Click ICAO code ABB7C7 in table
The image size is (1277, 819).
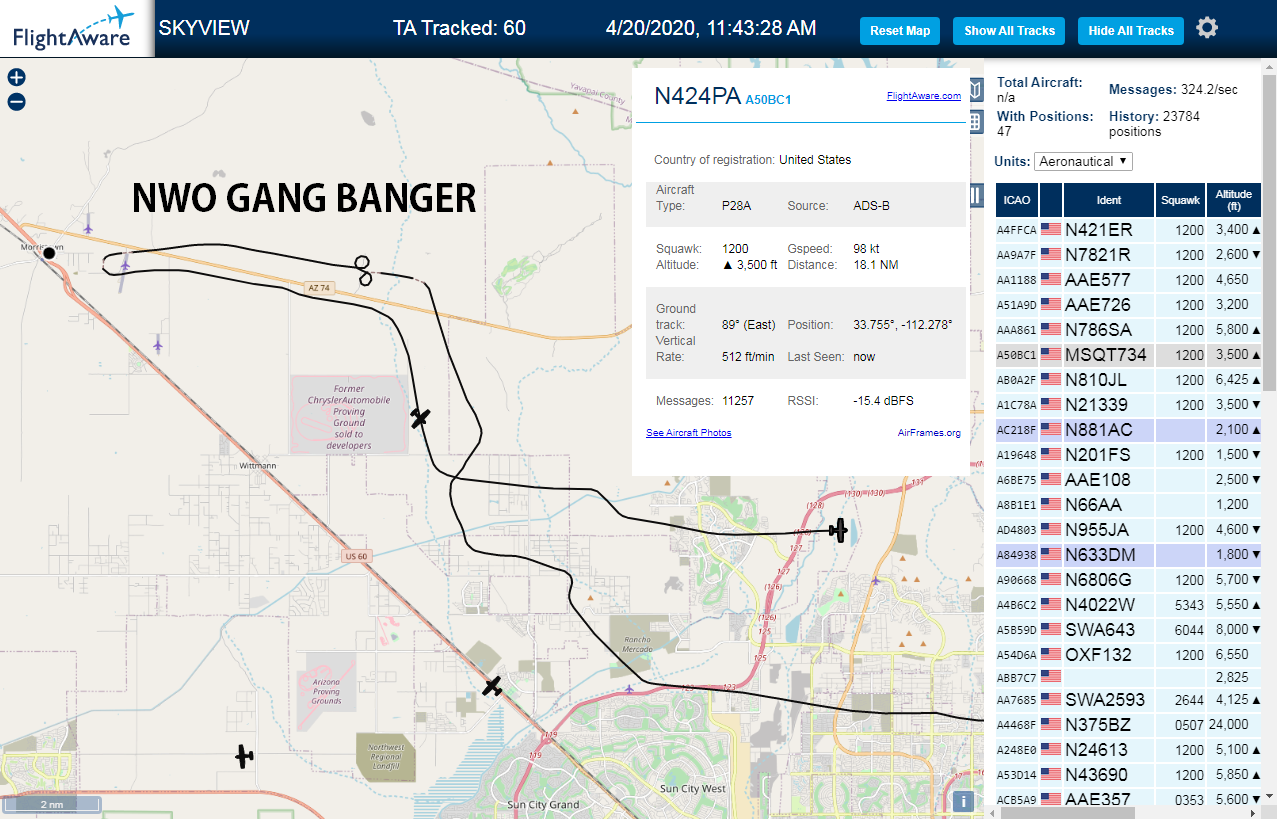1016,678
